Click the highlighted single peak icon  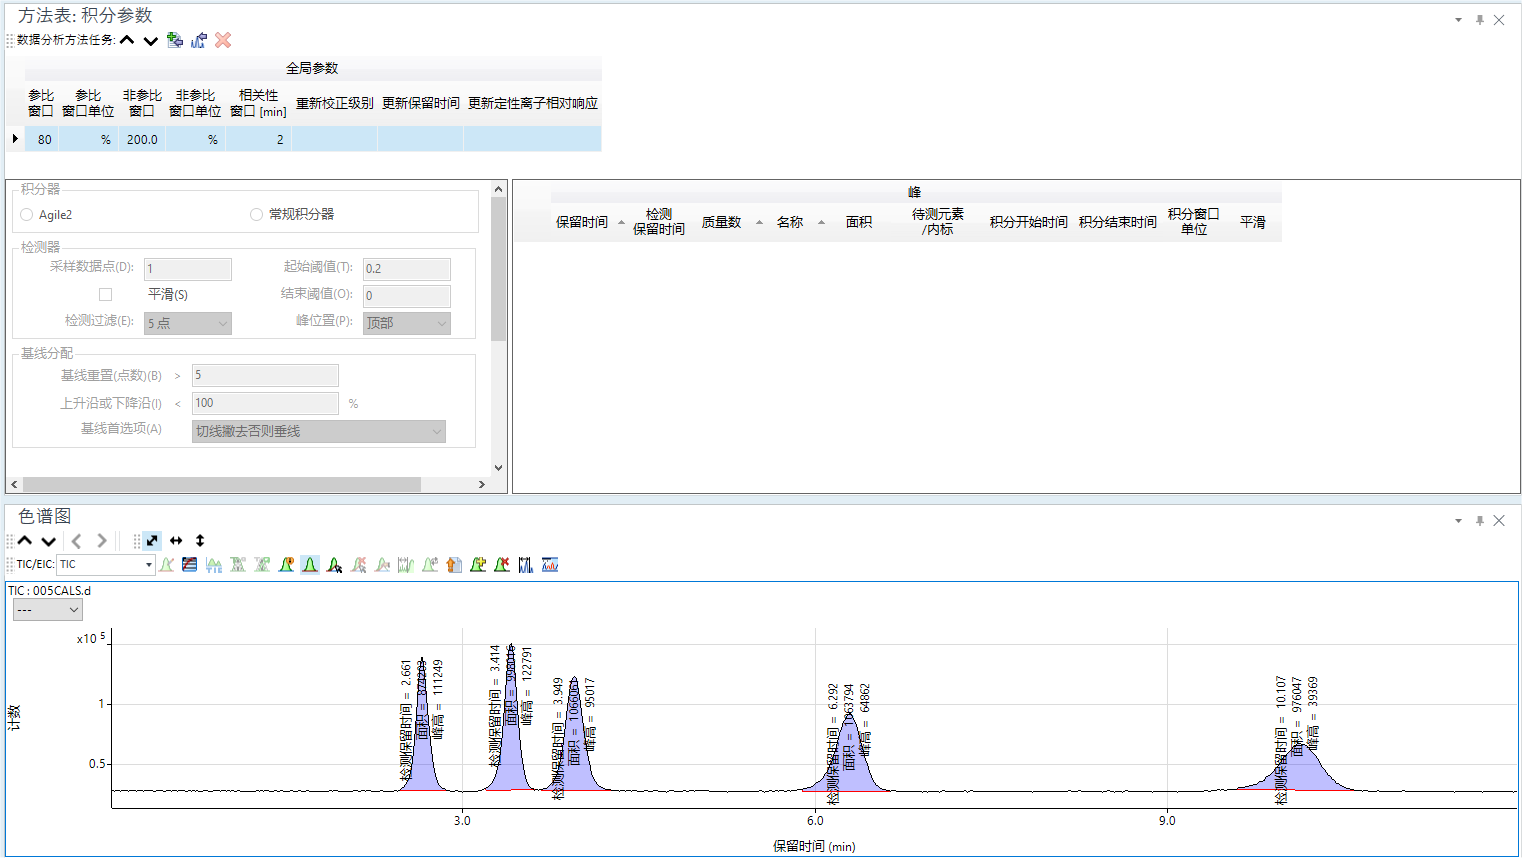pos(310,565)
